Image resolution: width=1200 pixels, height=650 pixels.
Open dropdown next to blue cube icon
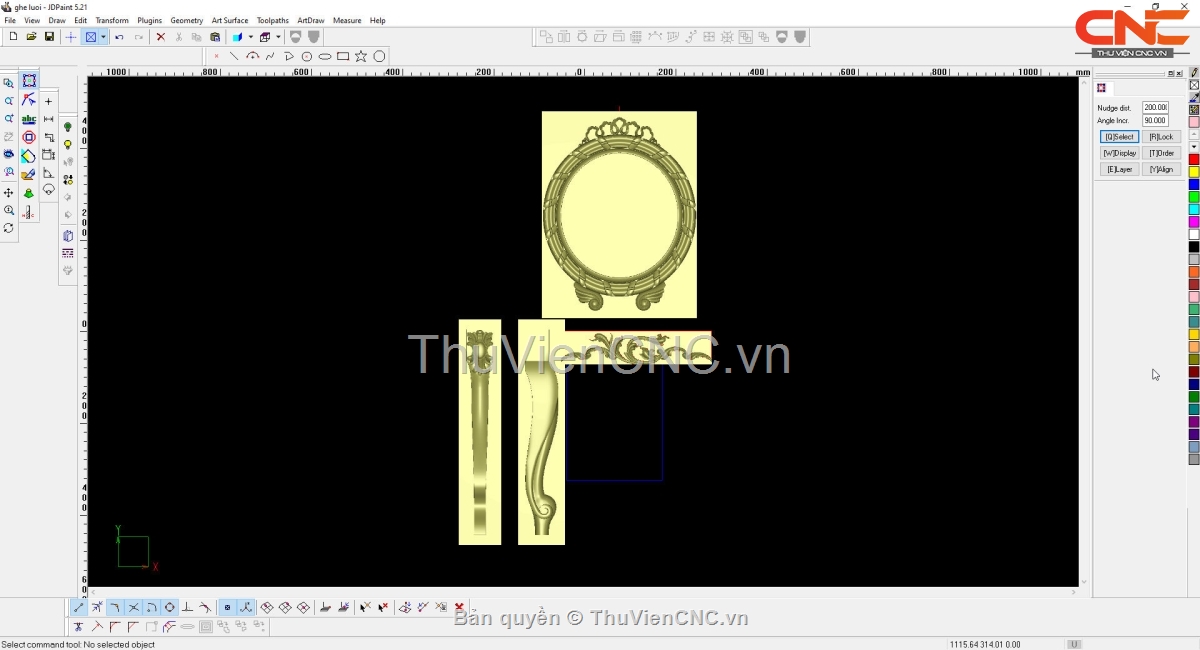point(250,37)
